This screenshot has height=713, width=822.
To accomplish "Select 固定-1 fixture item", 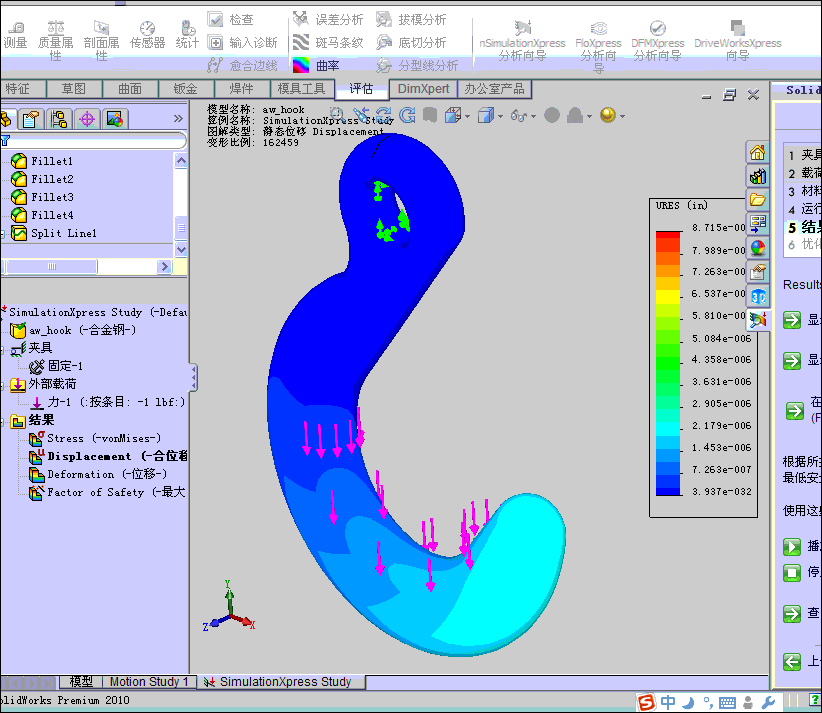I will tap(56, 366).
